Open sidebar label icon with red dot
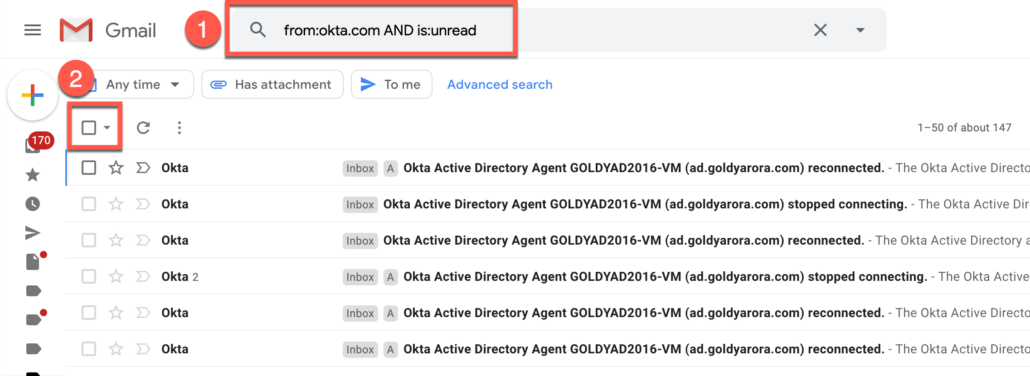 (x=35, y=319)
